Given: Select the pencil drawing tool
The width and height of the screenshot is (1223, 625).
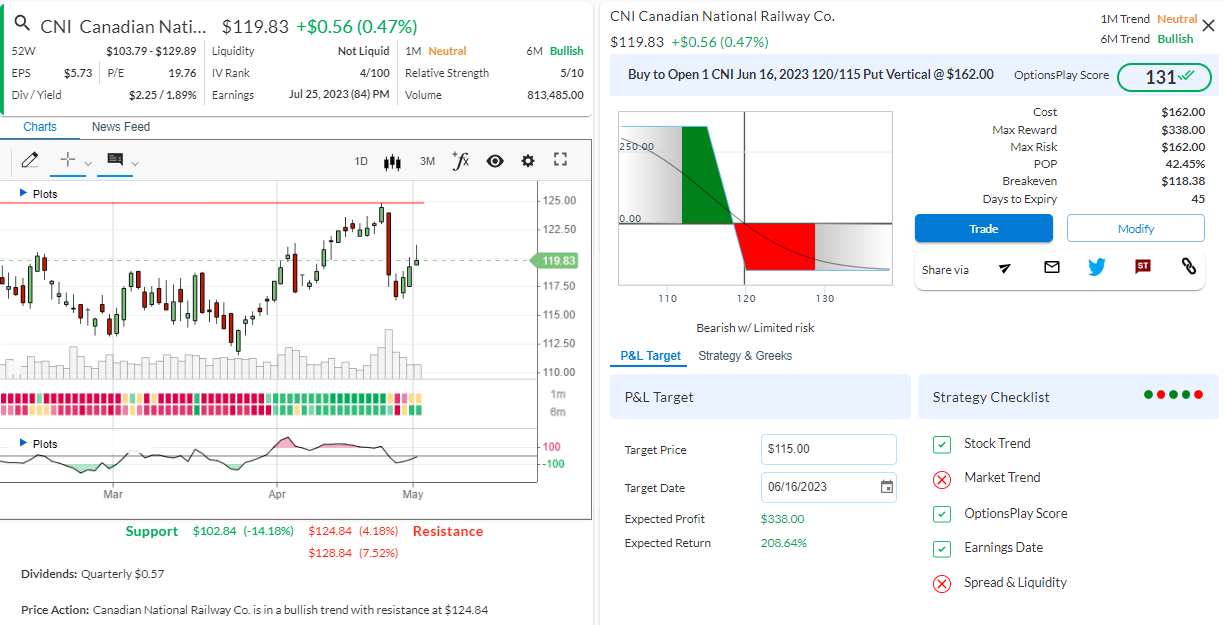Looking at the screenshot, I should point(29,160).
